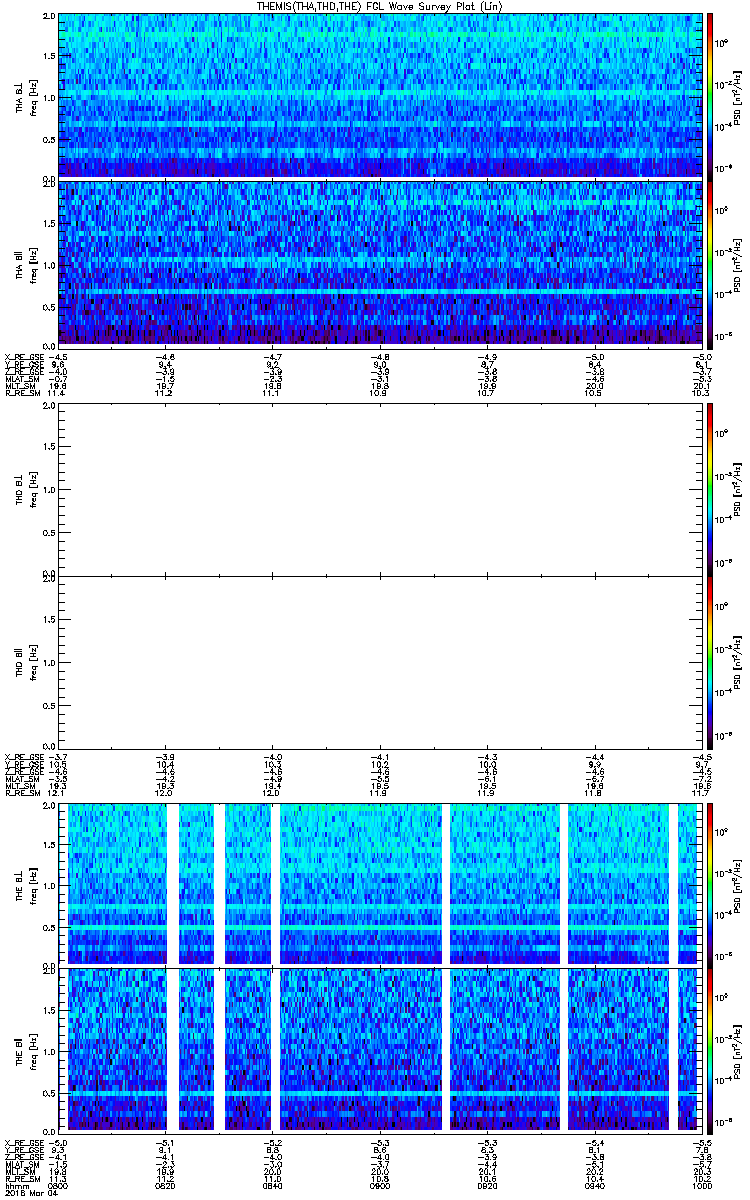Viewport: 750px width, 1200px height.
Task: Click the THE B⊥ spectrogram panel
Action: pyautogui.click(x=379, y=883)
